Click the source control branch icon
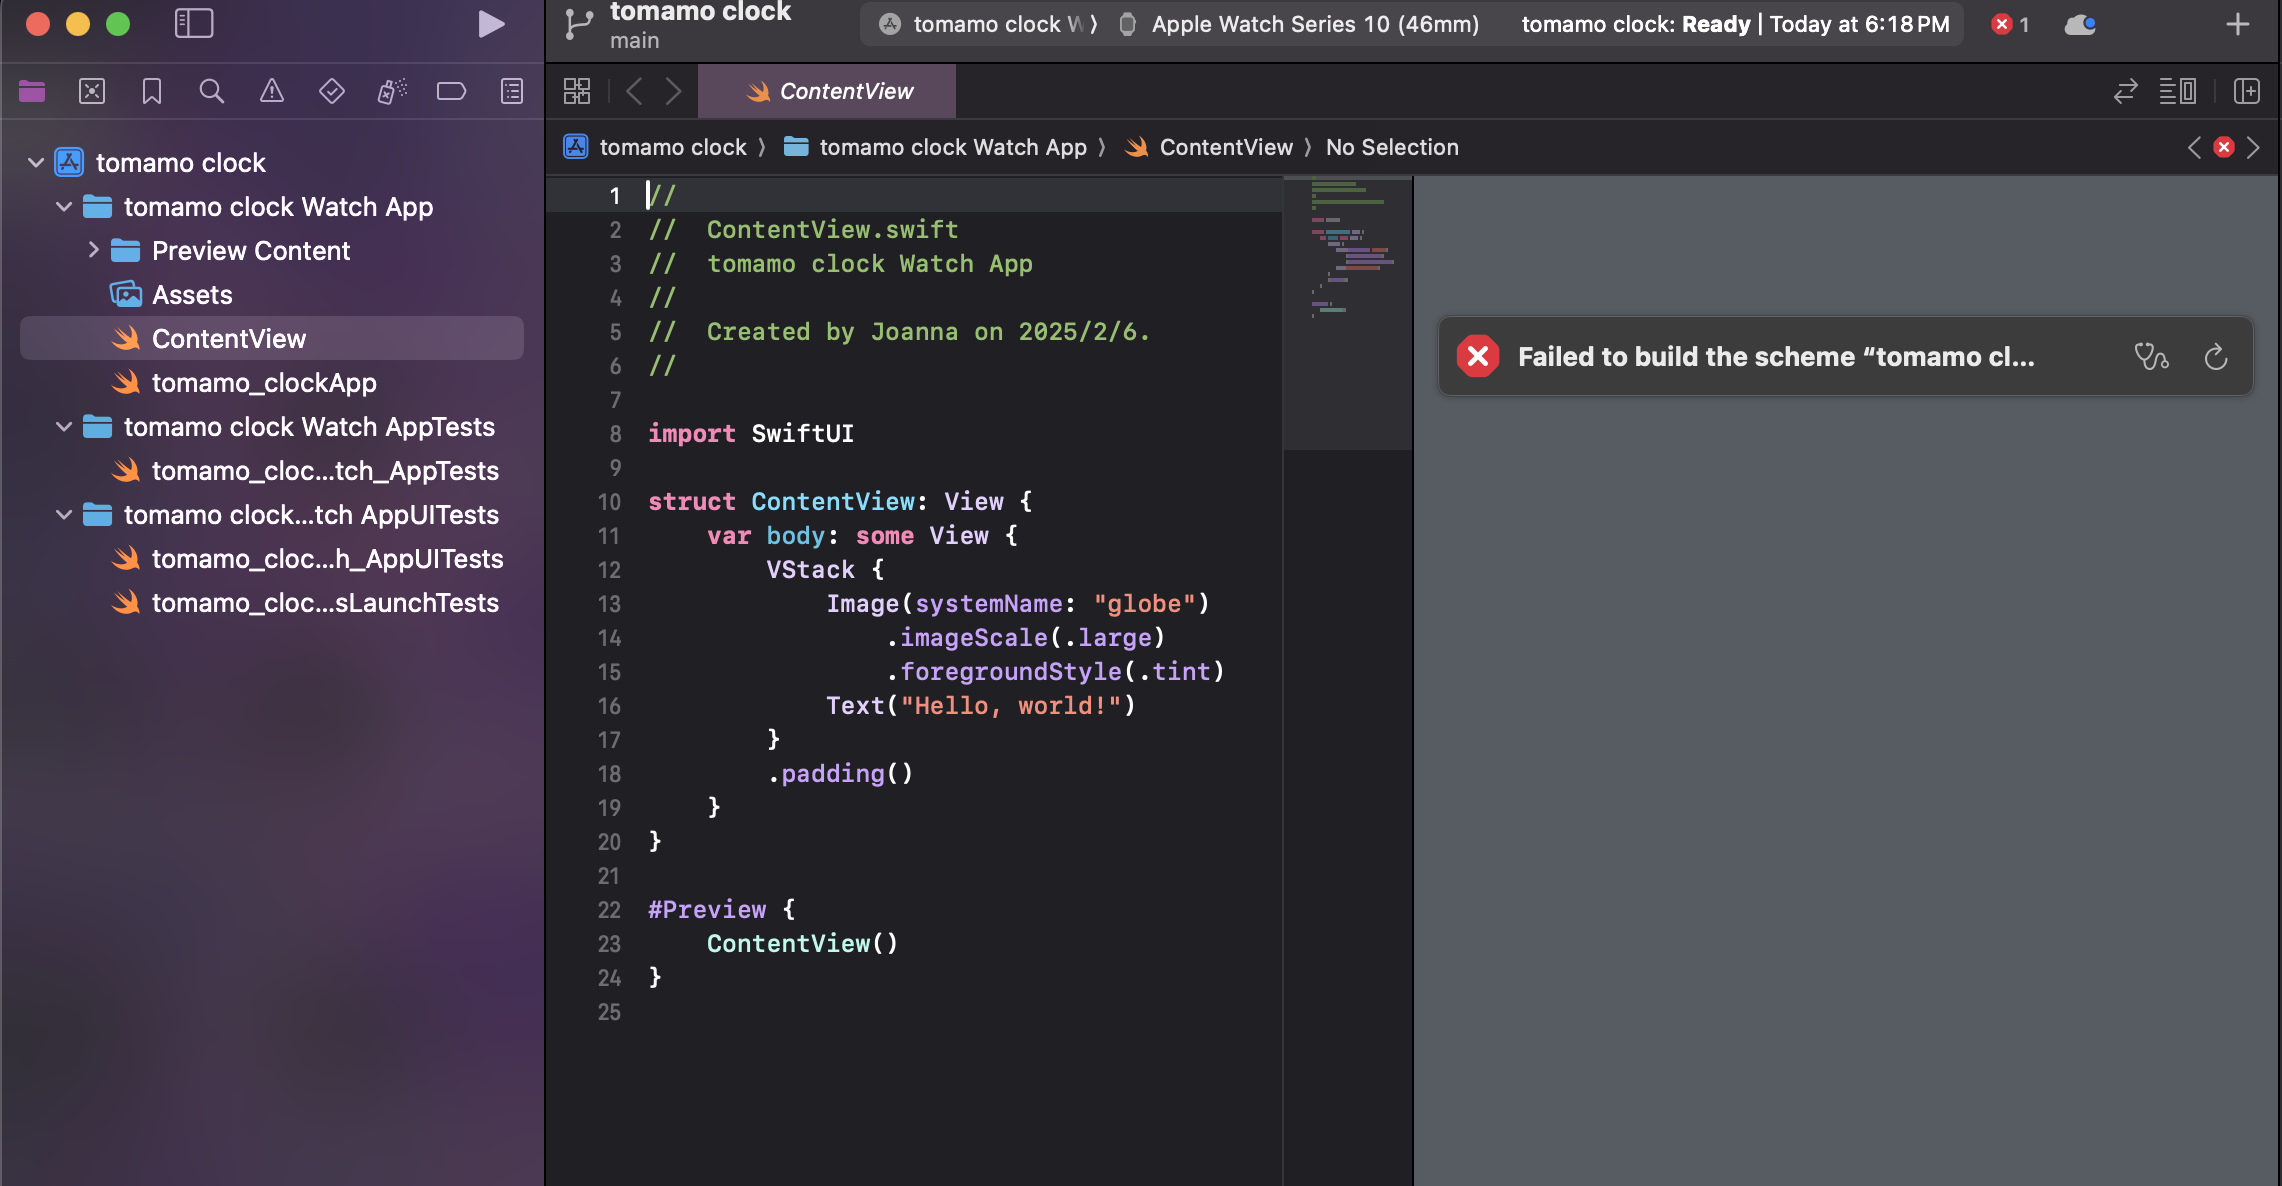Screen dimensions: 2282x1186 (579, 24)
